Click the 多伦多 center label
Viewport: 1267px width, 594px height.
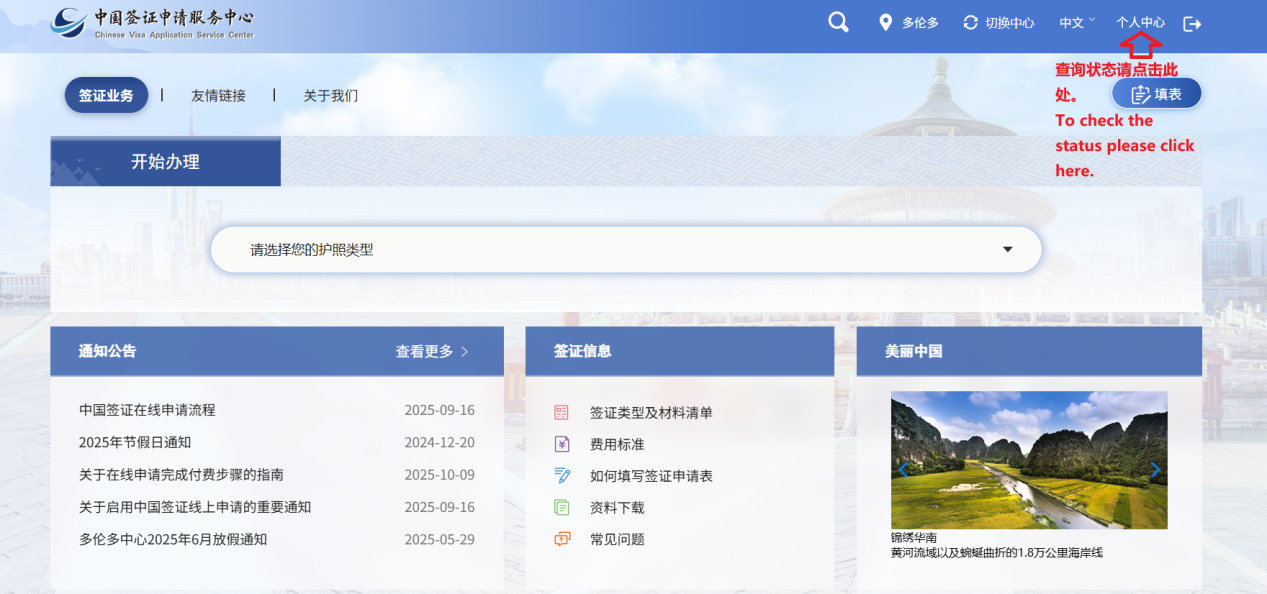click(x=920, y=22)
